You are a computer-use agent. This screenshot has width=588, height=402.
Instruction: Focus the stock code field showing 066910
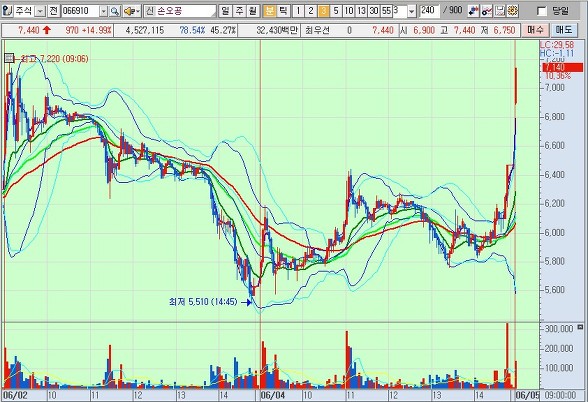(80, 11)
